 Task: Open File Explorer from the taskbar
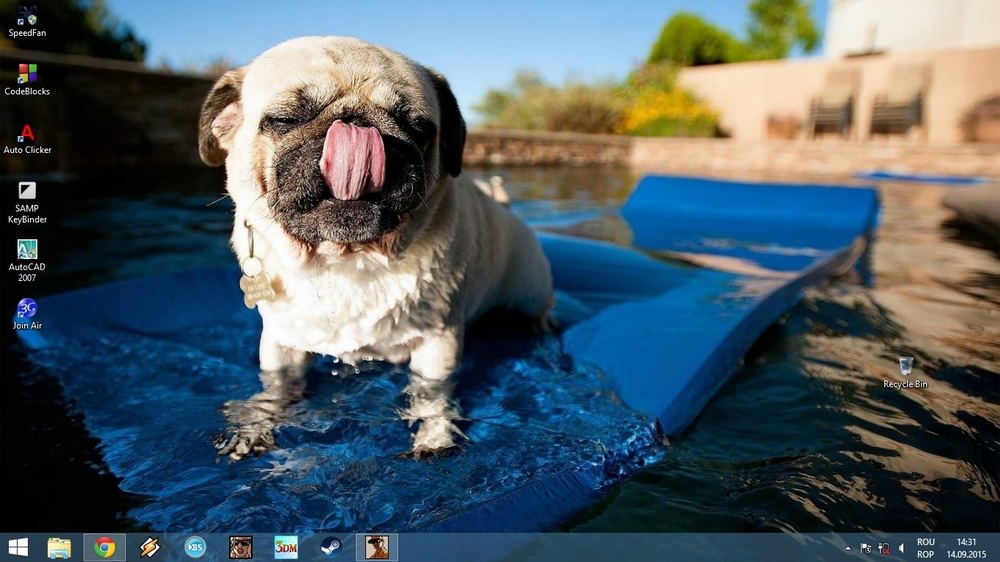(x=59, y=547)
